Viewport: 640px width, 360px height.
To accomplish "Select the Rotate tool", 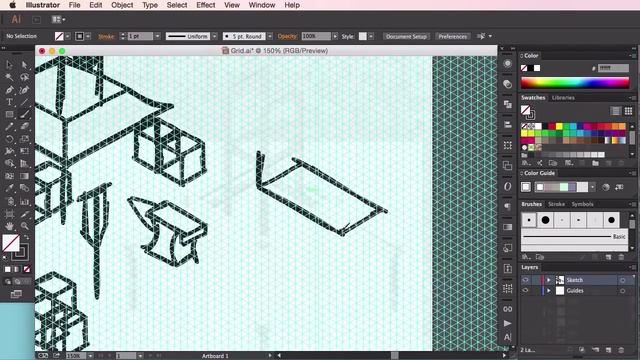I will [x=9, y=139].
